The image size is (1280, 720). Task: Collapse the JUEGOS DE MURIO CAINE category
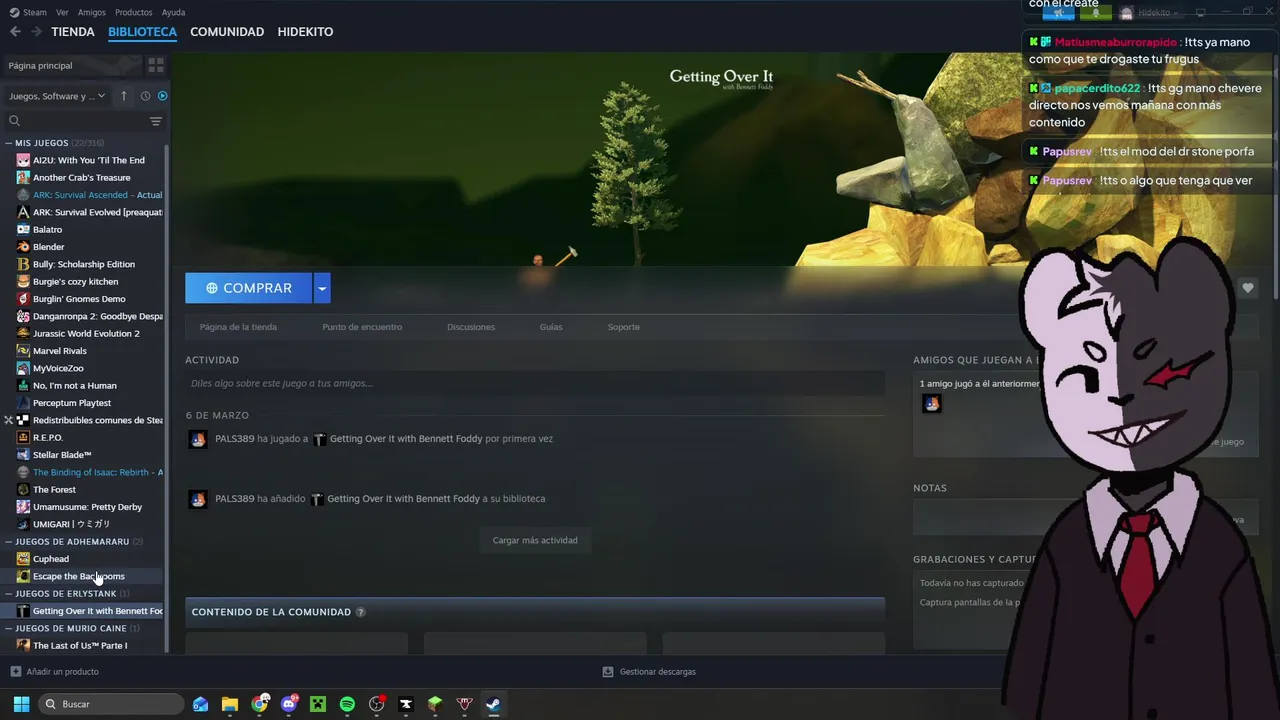coord(9,628)
